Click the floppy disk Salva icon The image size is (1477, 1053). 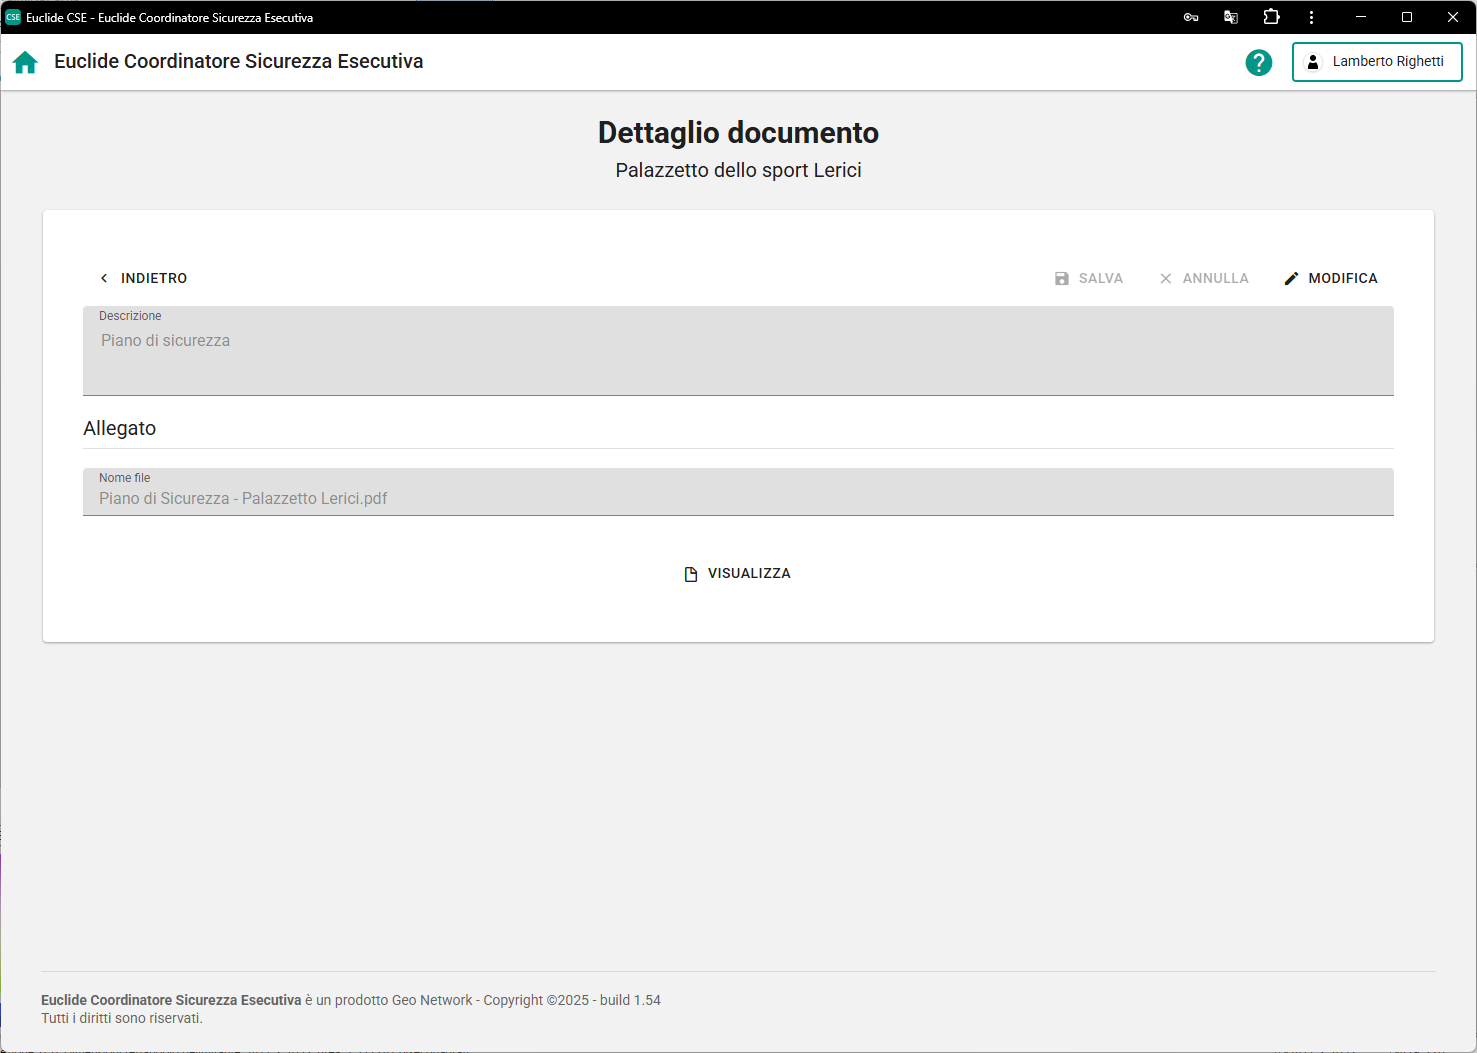tap(1061, 279)
